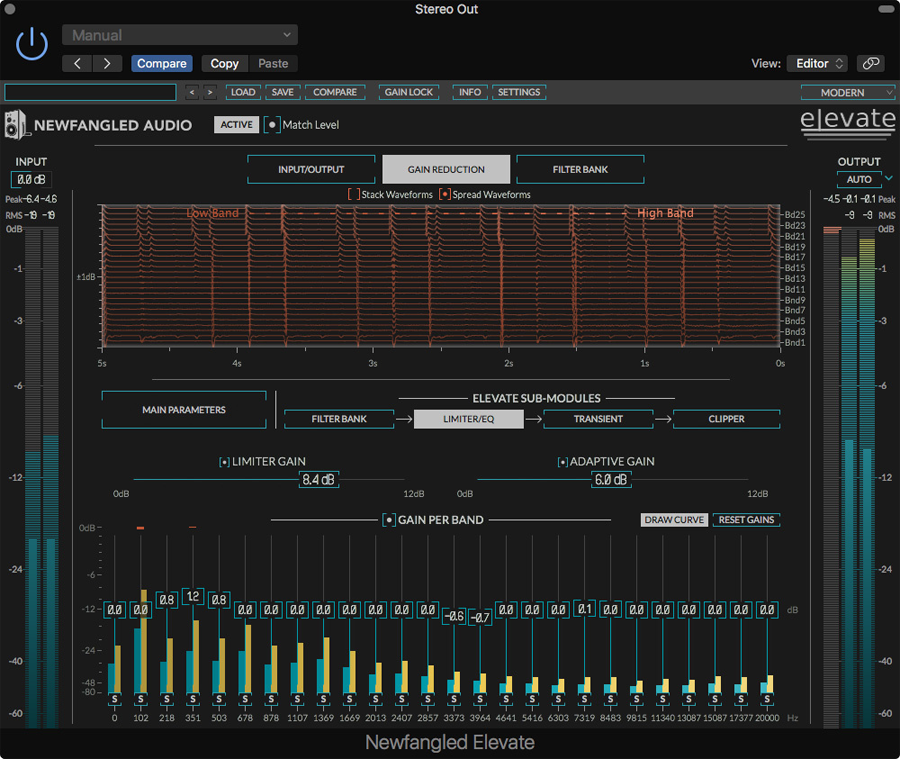
Task: Solo the 2407 Hz band
Action: pos(402,699)
